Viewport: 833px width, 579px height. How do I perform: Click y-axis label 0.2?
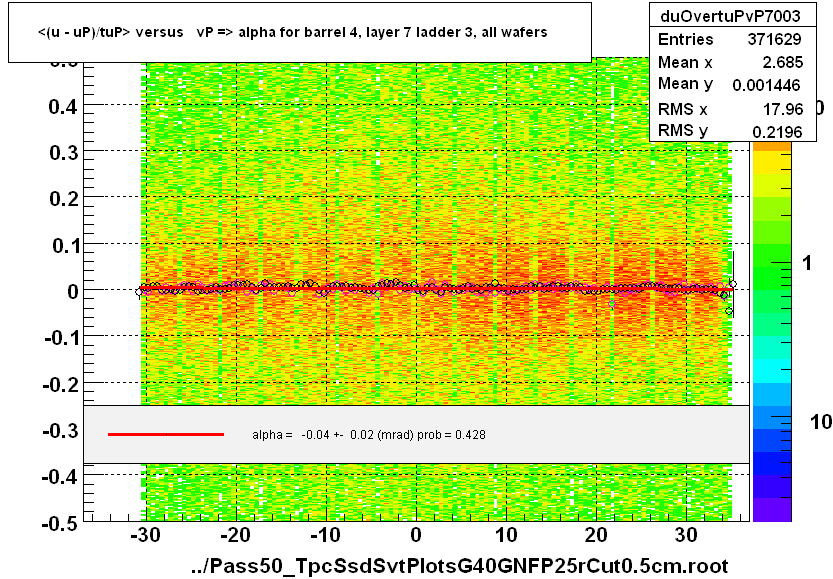(64, 199)
